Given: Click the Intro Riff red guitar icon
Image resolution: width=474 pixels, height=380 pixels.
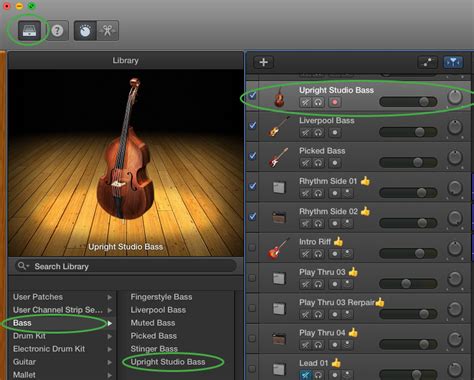Looking at the screenshot, I should tap(278, 249).
